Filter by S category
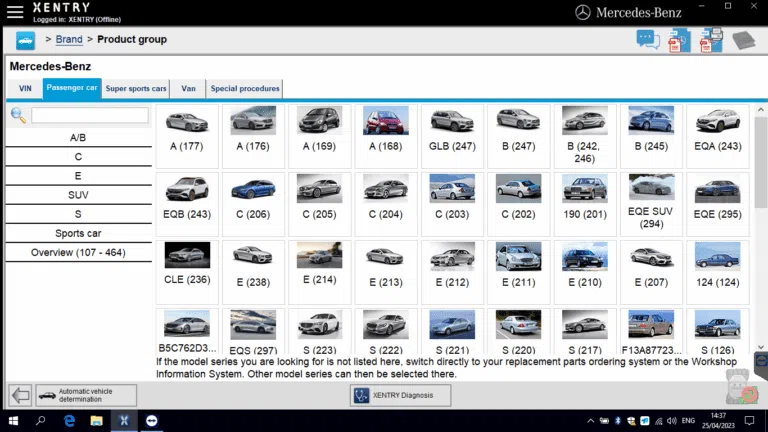Viewport: 768px width, 432px height. pyautogui.click(x=78, y=214)
